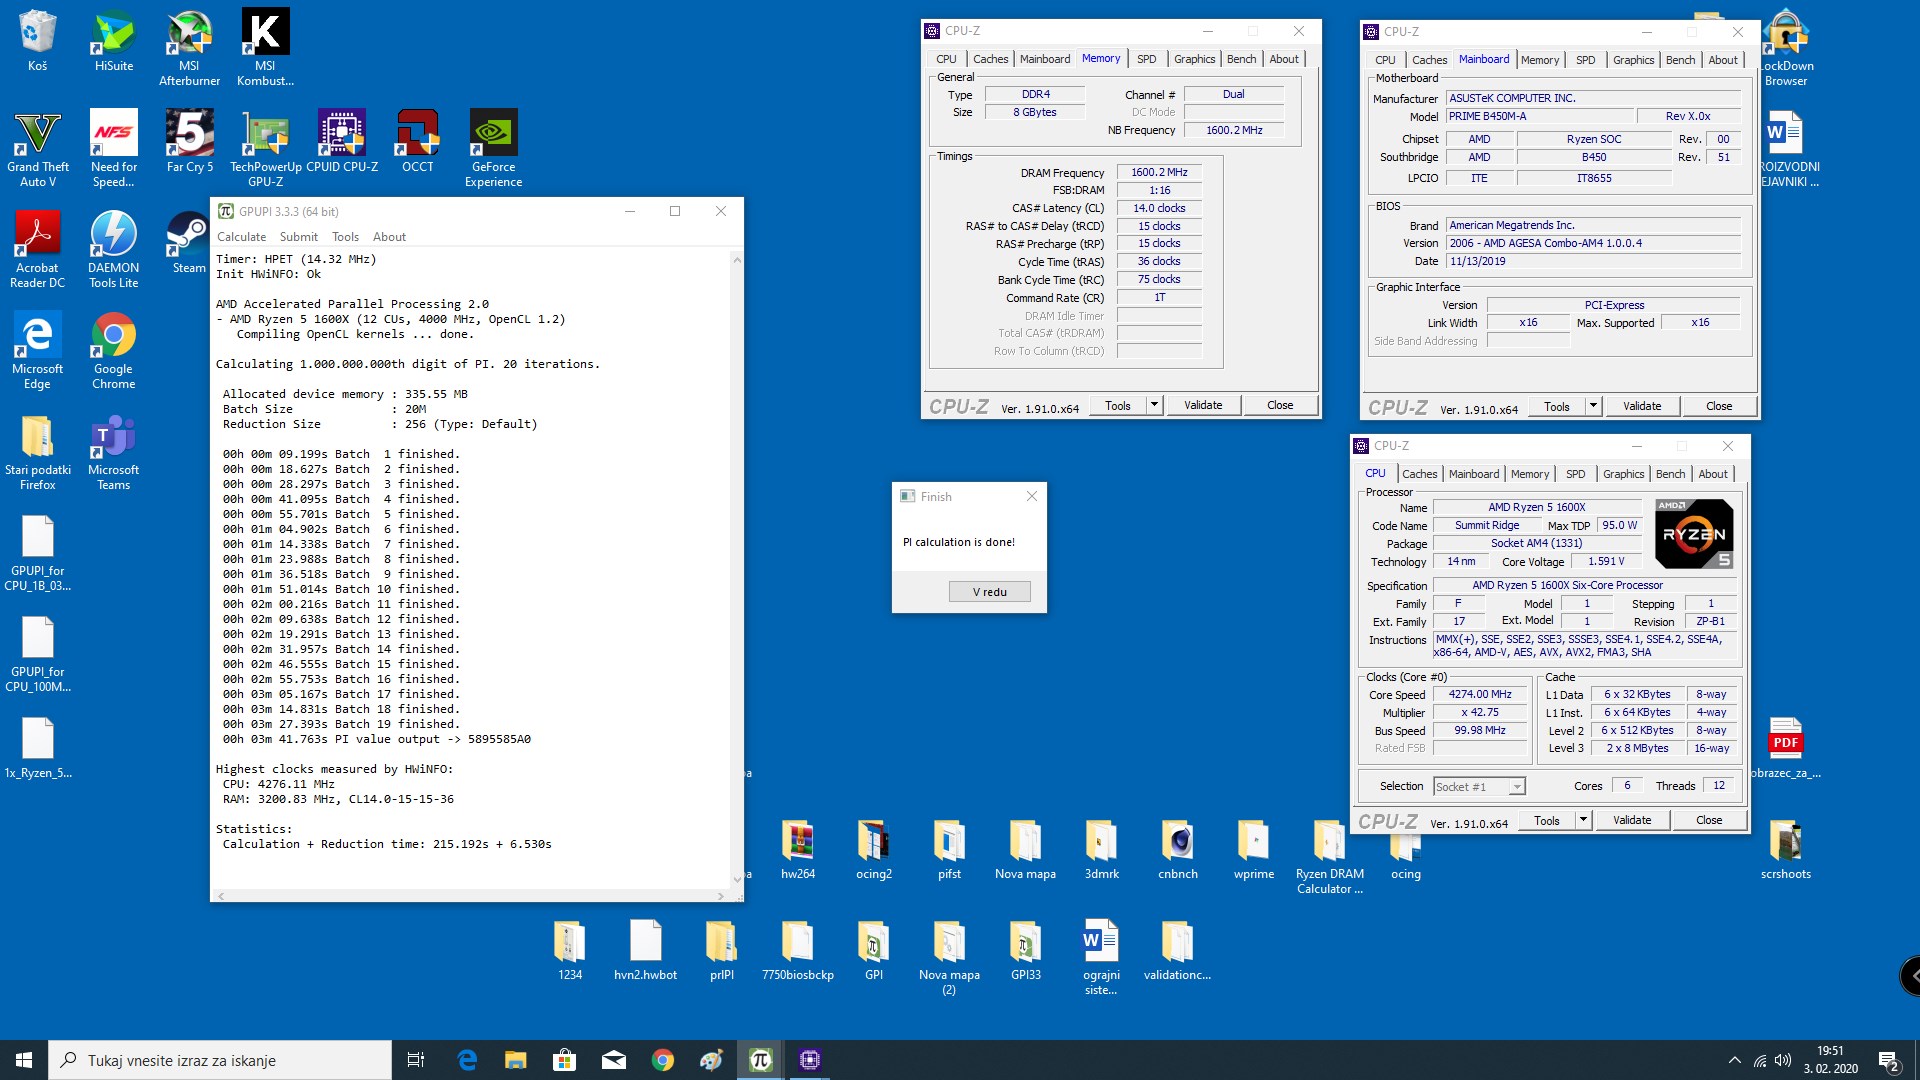Click Validate in CPU-Z processor window
The height and width of the screenshot is (1080, 1920).
pyautogui.click(x=1632, y=820)
